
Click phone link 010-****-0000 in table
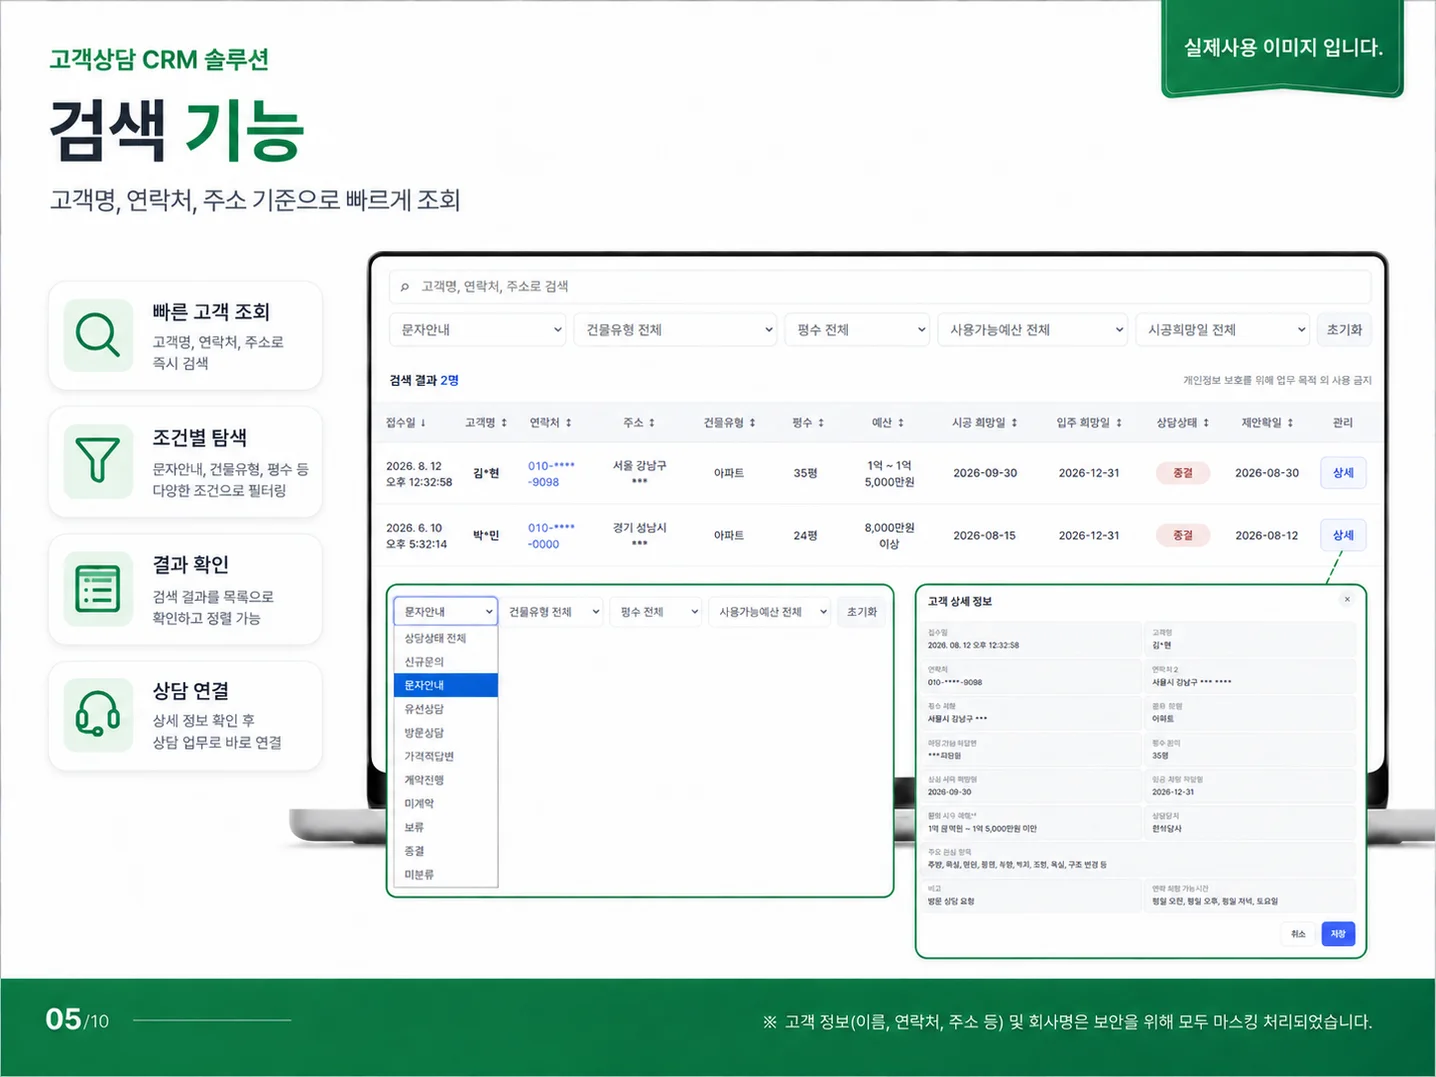(551, 536)
